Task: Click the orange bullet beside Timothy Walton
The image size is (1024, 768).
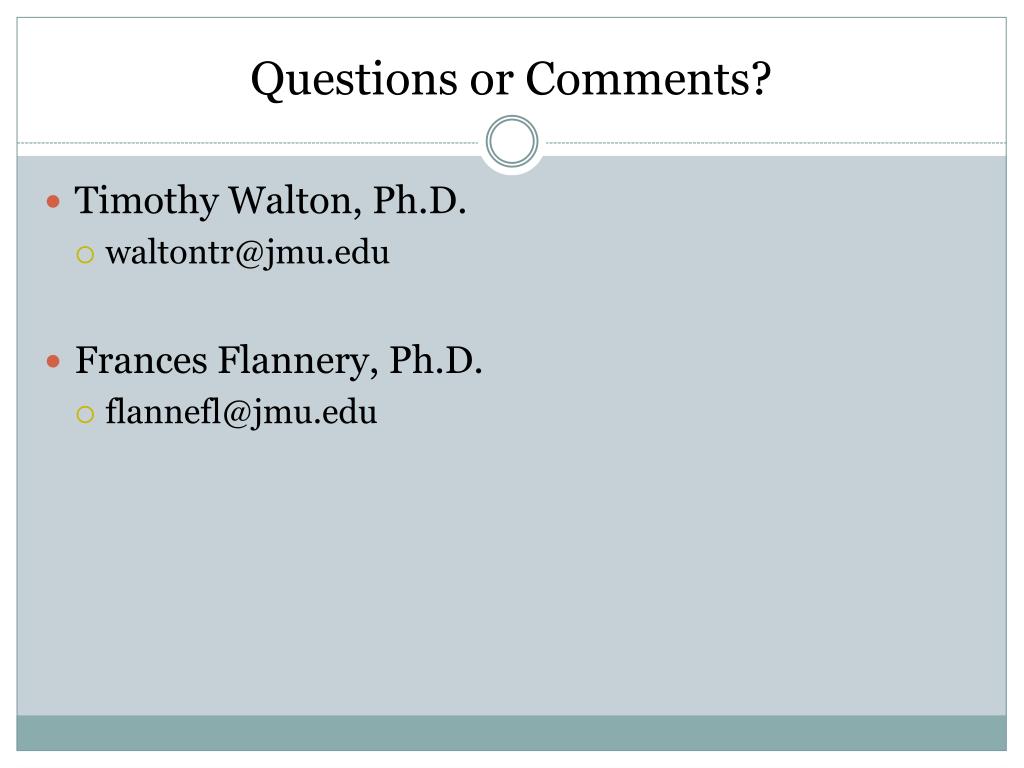Action: click(54, 201)
